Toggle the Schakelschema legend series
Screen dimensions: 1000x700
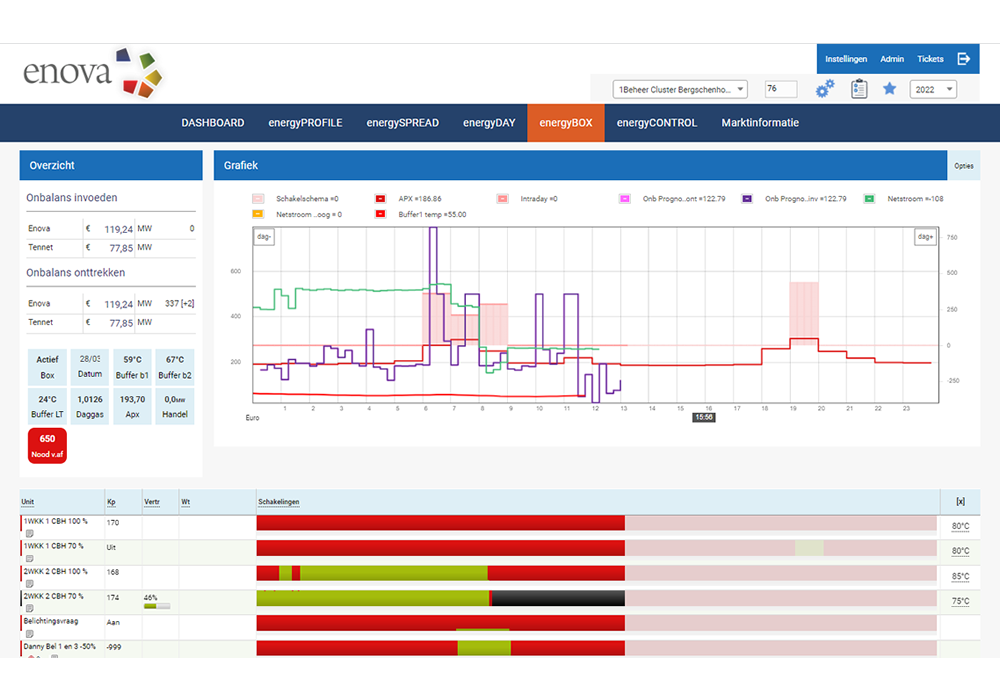click(258, 199)
